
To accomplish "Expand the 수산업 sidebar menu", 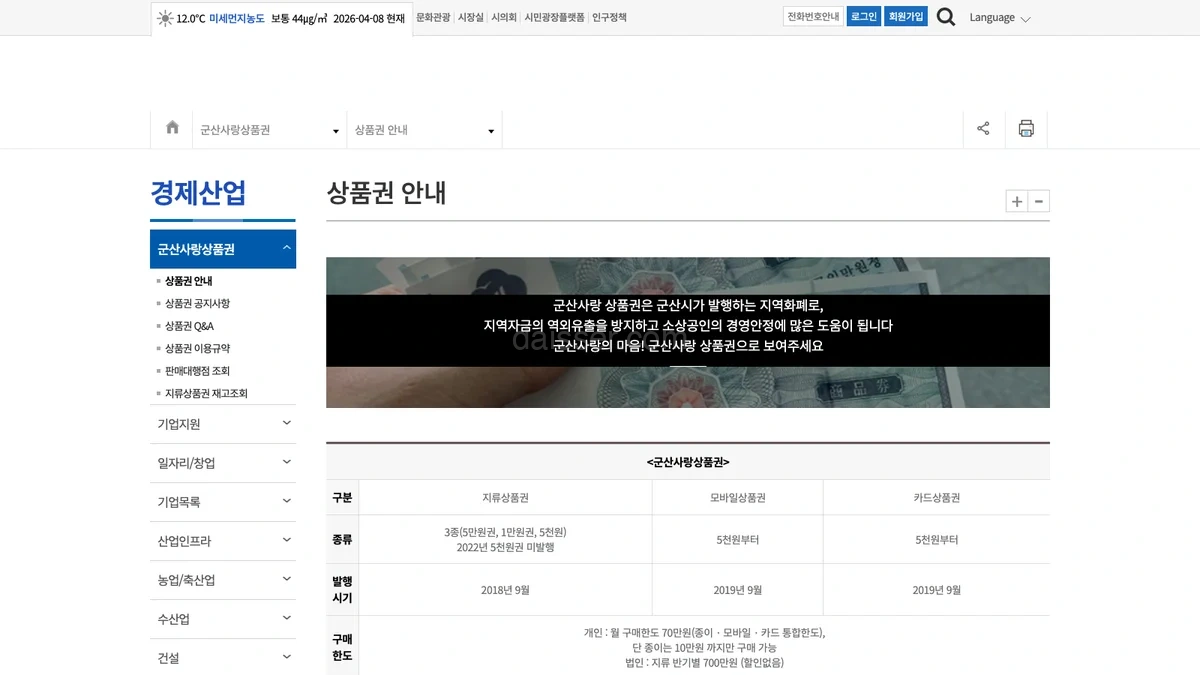I will pos(223,619).
